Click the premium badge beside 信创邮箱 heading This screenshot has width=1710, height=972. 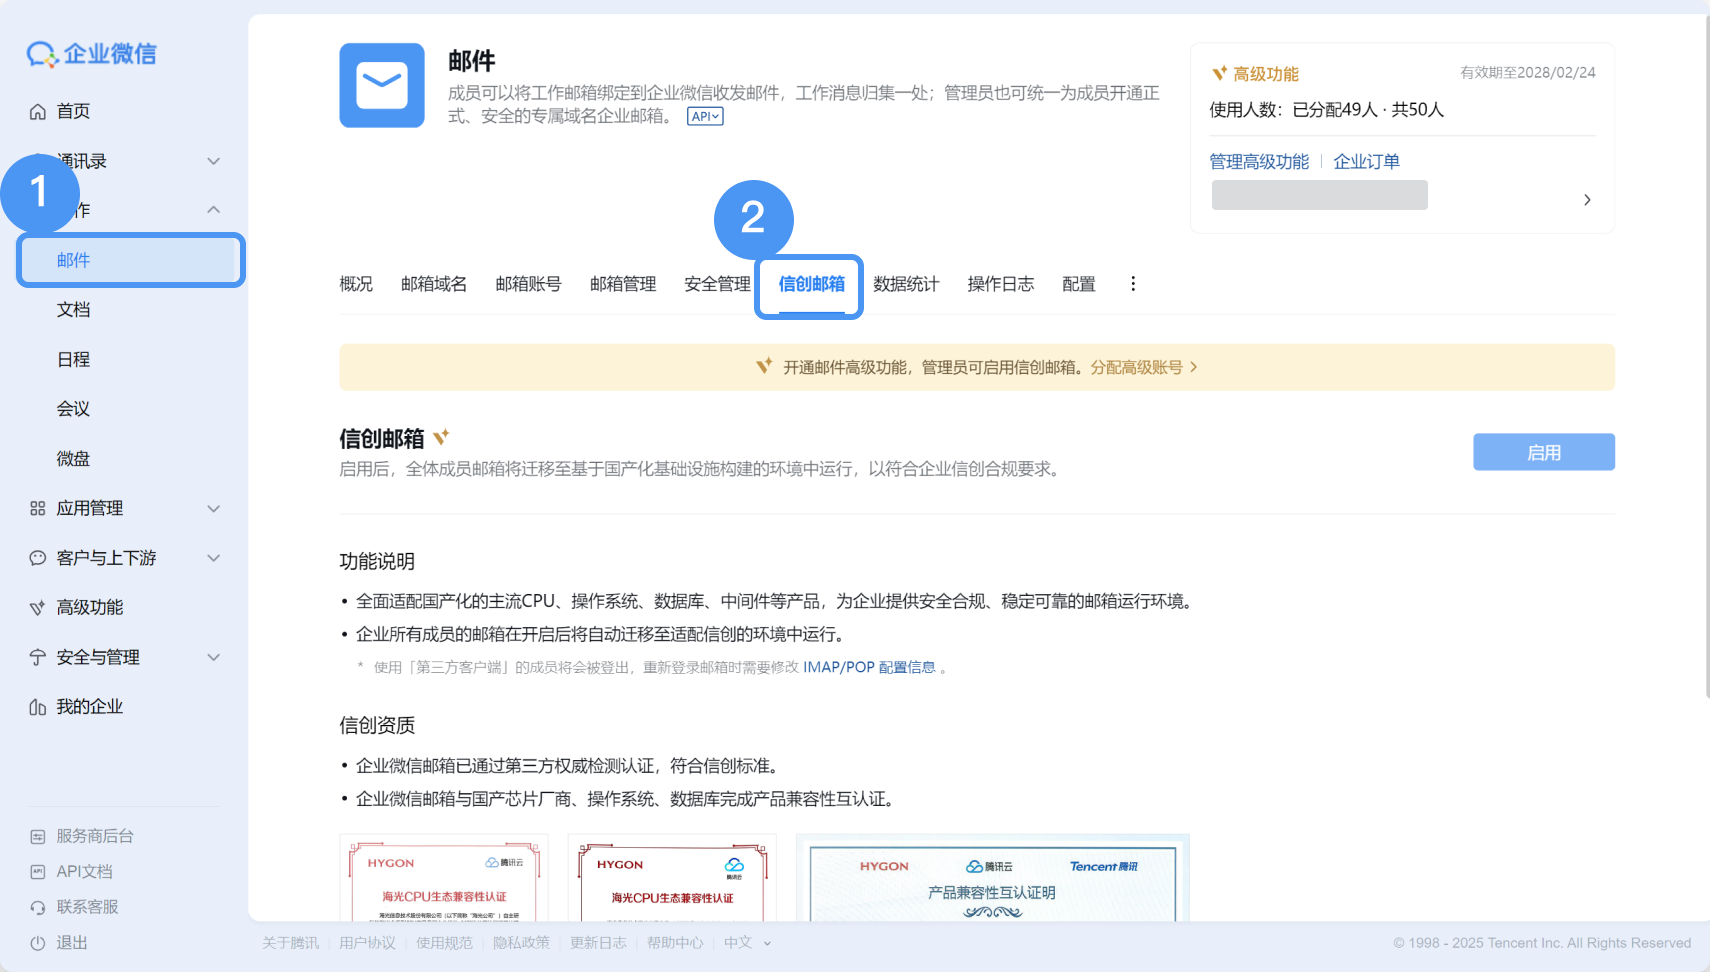441,437
